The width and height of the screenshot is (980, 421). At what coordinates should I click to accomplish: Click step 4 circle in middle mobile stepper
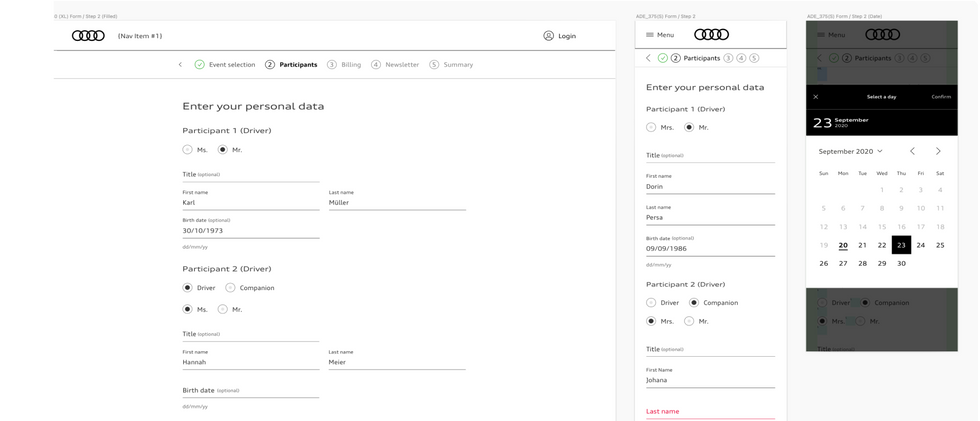pyautogui.click(x=741, y=58)
